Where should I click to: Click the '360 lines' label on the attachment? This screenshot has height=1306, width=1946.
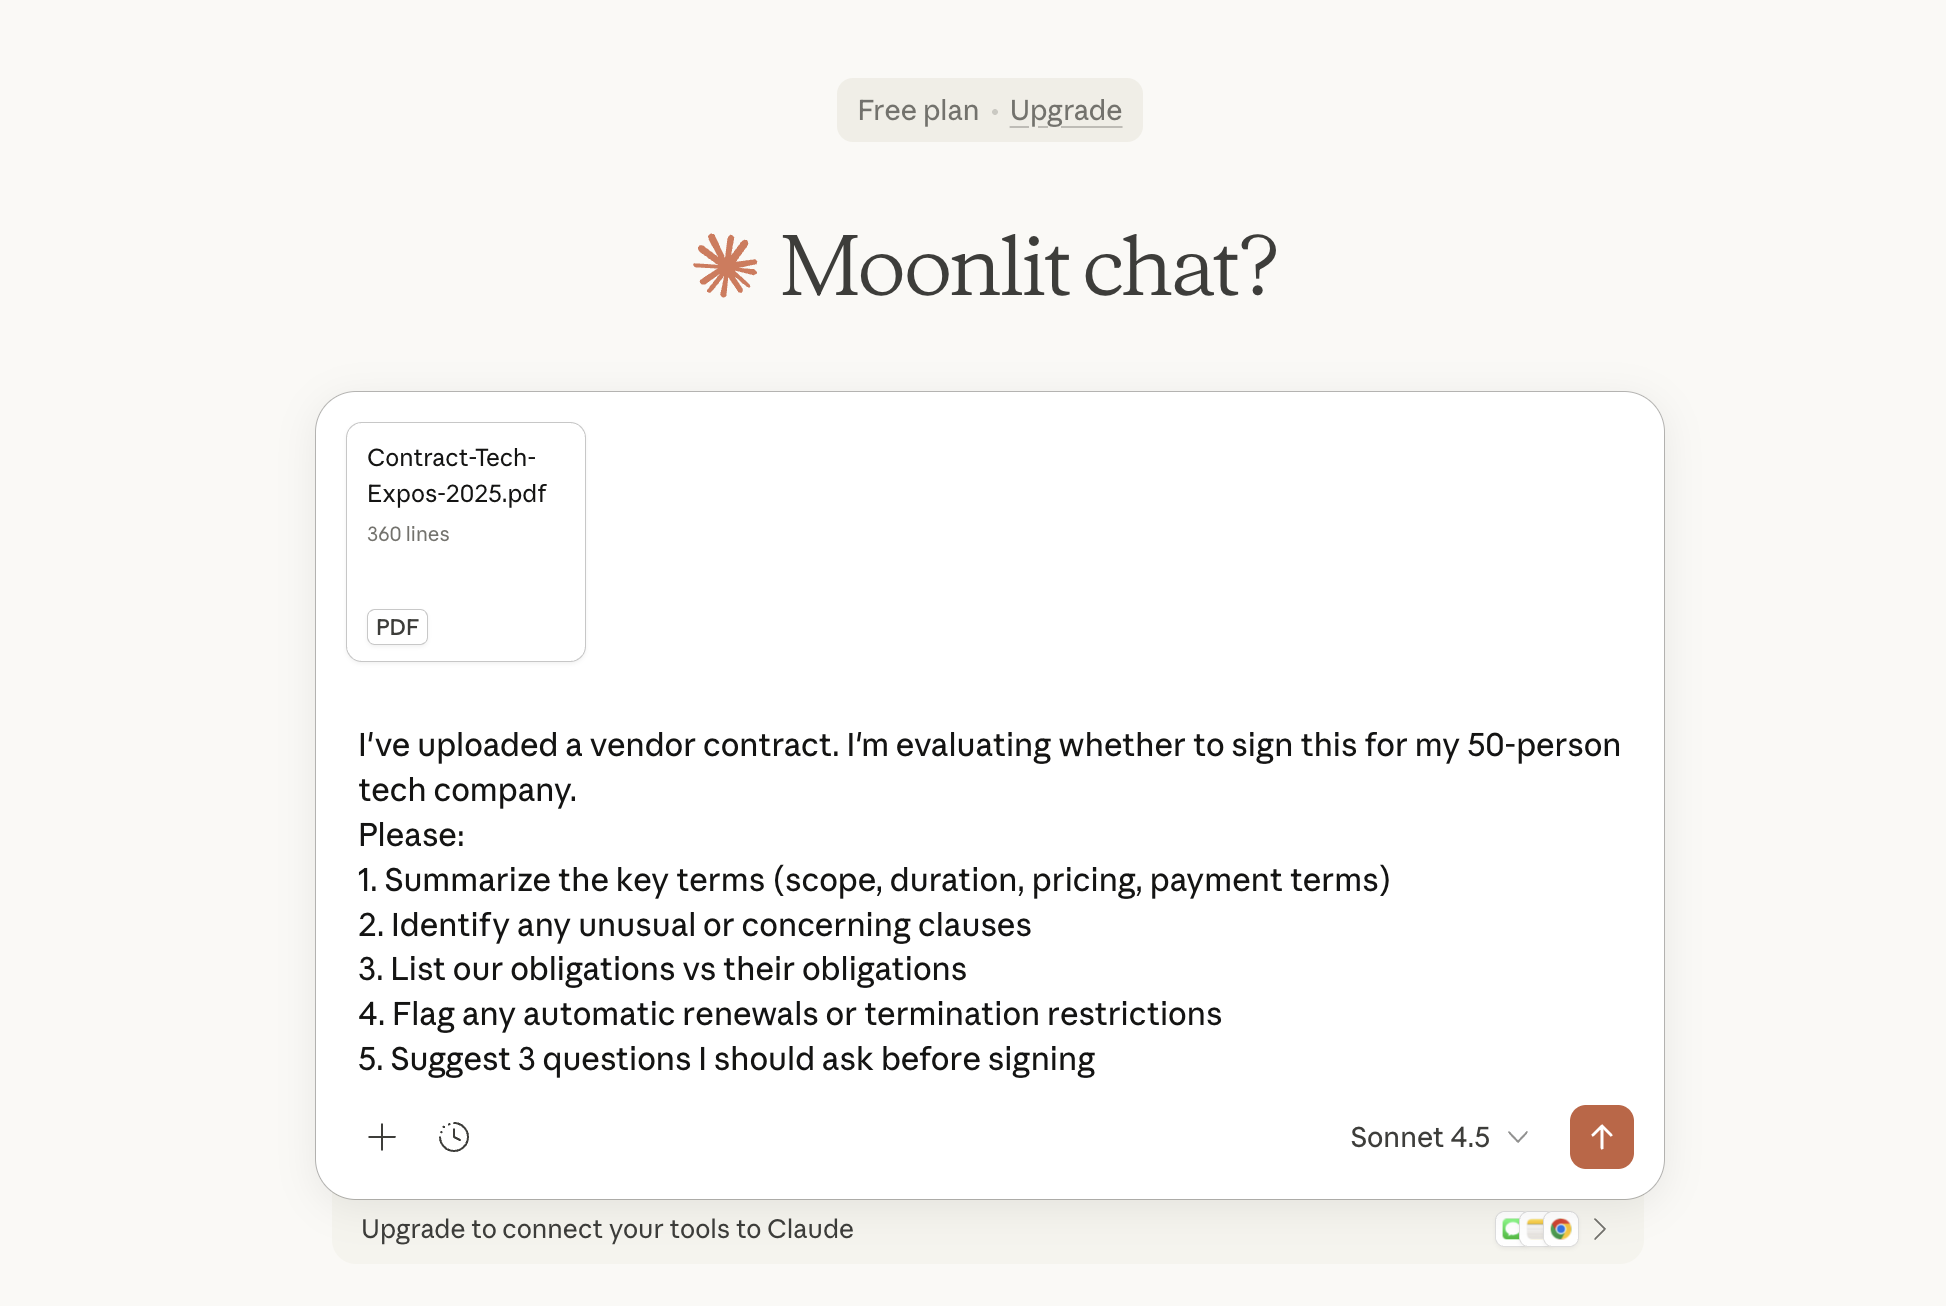408,534
